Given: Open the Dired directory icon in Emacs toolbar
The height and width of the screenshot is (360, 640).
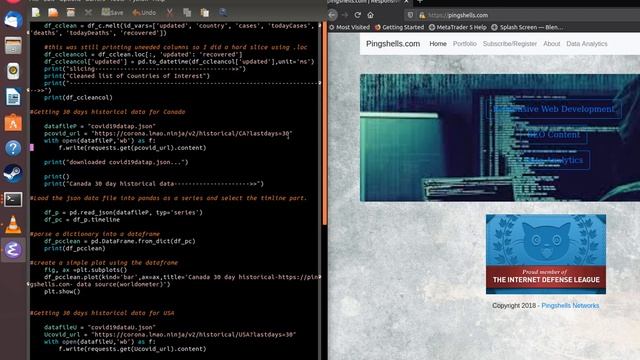Looking at the screenshot, I should coord(71,13).
